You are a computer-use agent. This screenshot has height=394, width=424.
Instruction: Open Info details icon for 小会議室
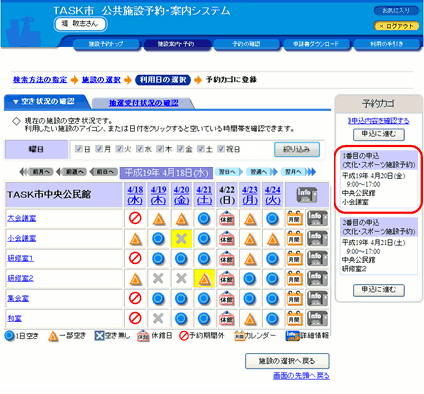pyautogui.click(x=317, y=239)
